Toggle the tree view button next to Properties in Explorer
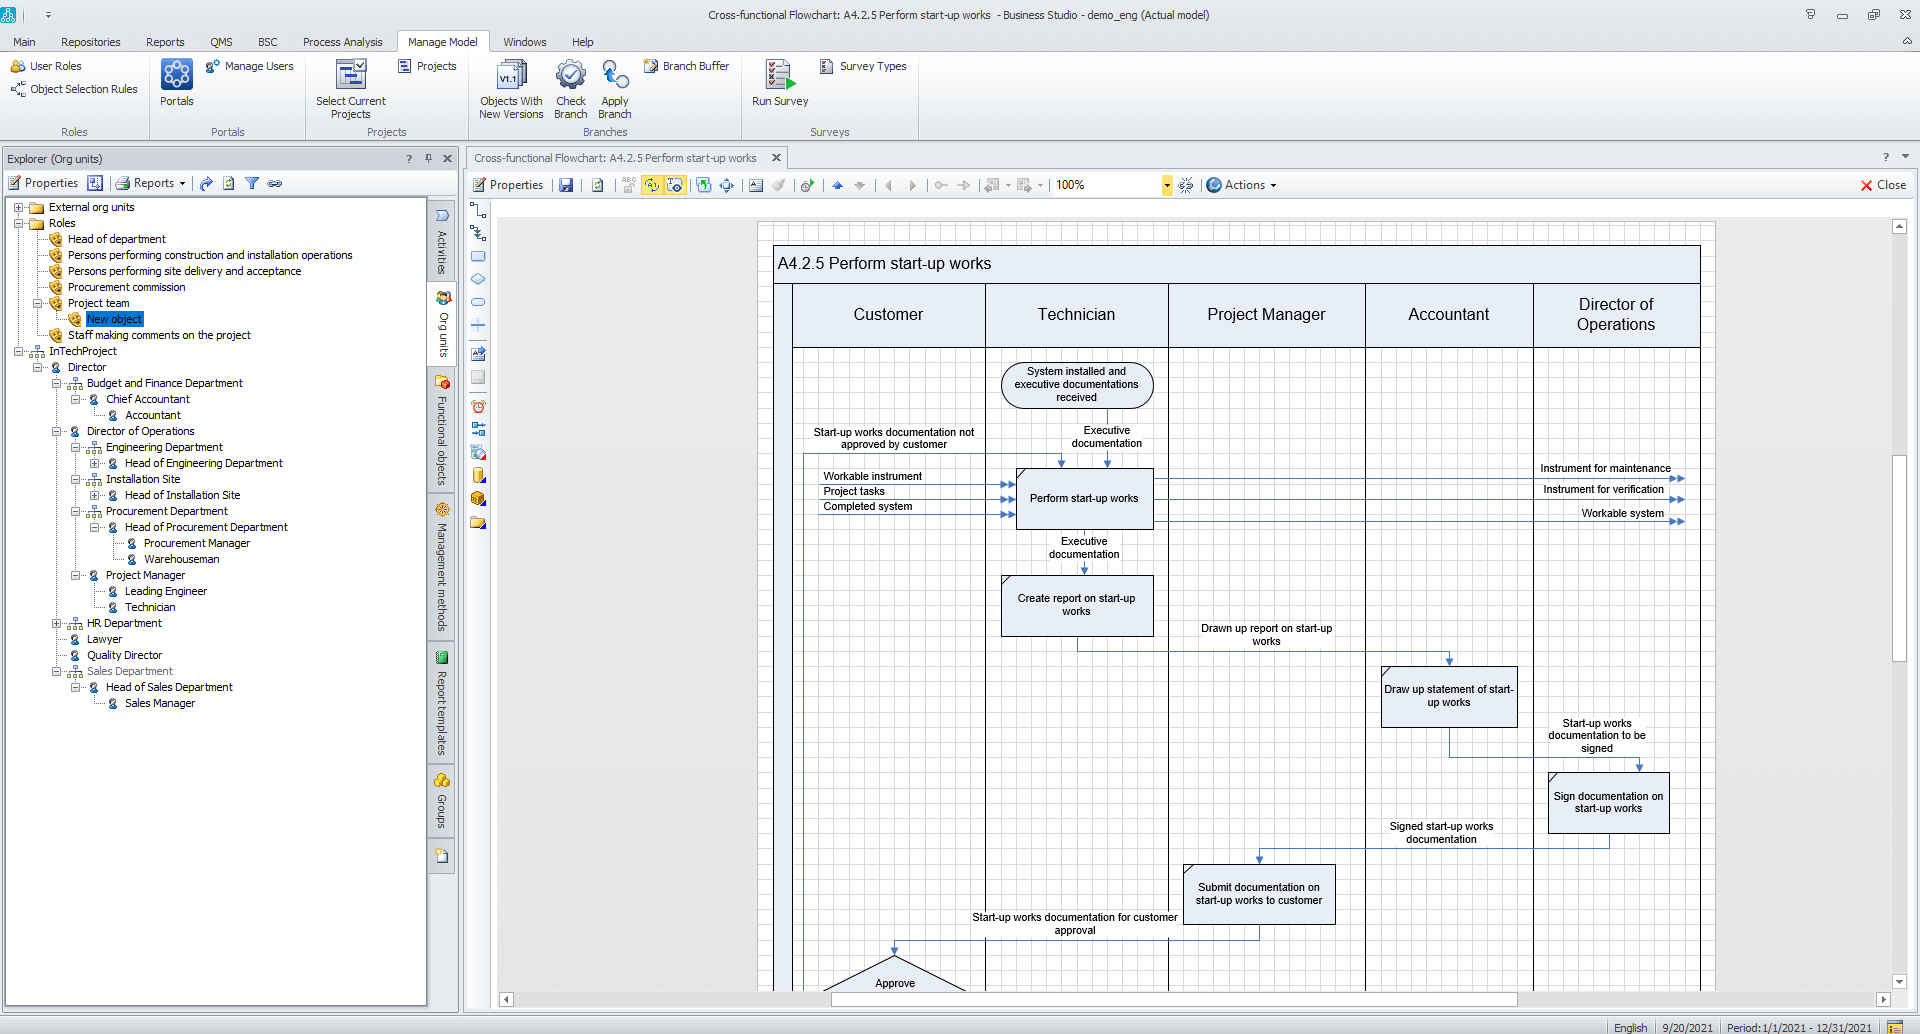1920x1034 pixels. [95, 183]
